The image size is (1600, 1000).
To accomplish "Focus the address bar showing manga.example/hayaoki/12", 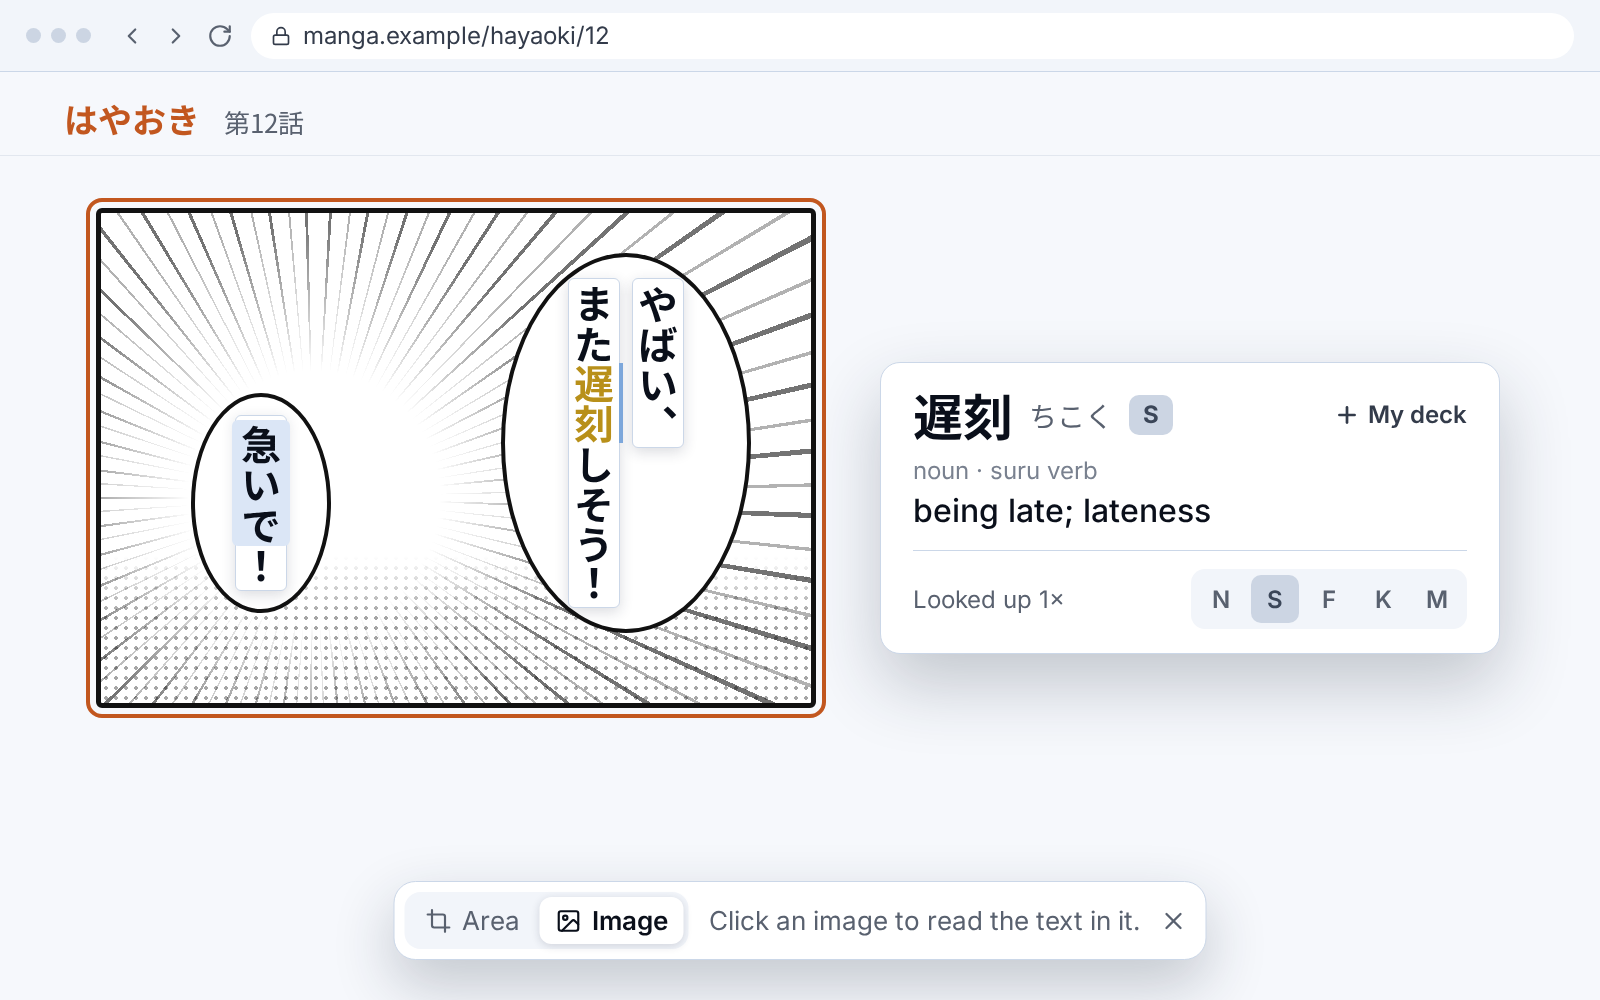I will [912, 36].
